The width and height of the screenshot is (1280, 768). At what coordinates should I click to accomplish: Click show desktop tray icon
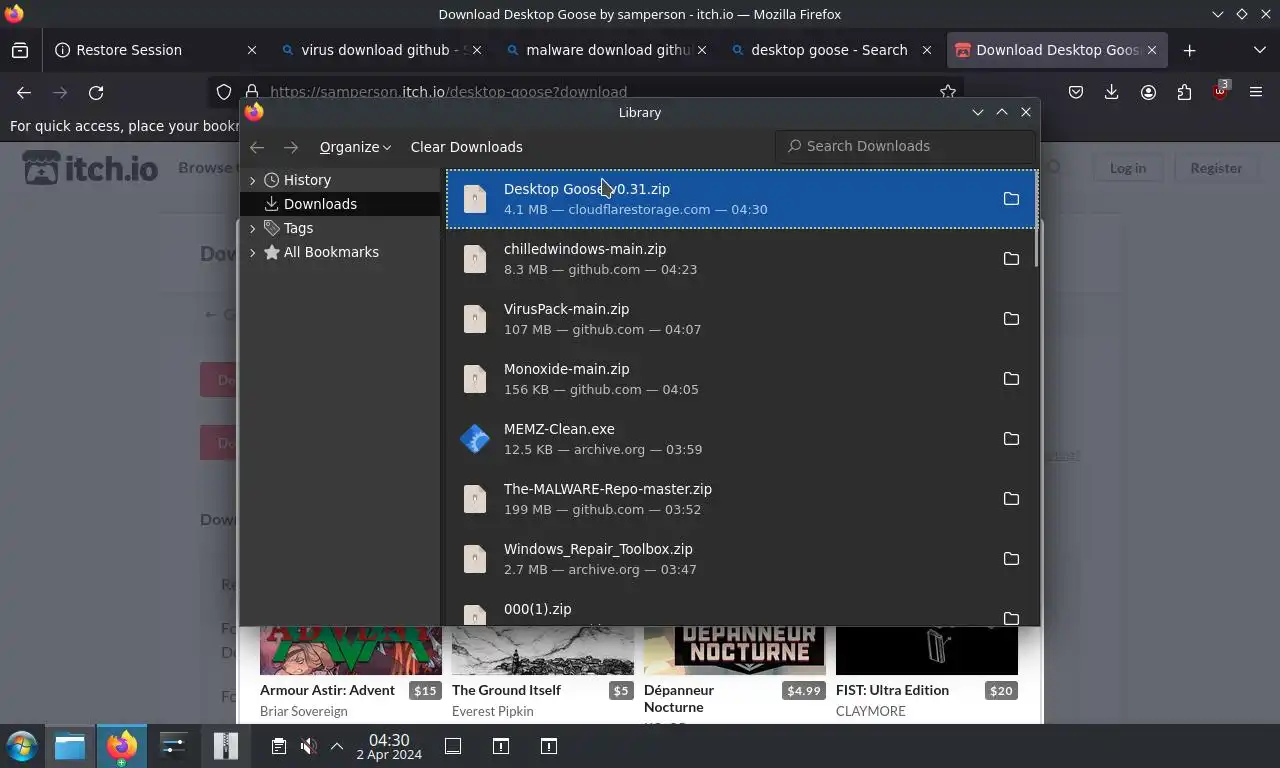point(452,746)
